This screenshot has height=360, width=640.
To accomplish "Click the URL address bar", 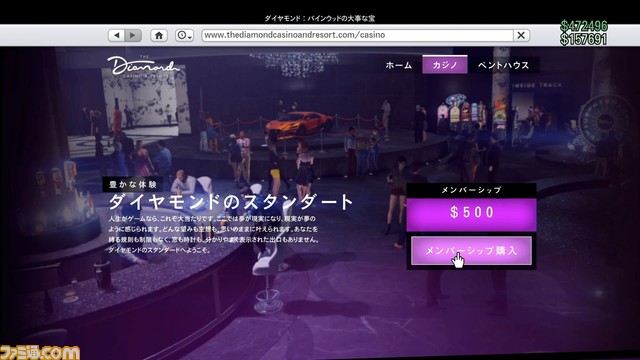I will (357, 35).
